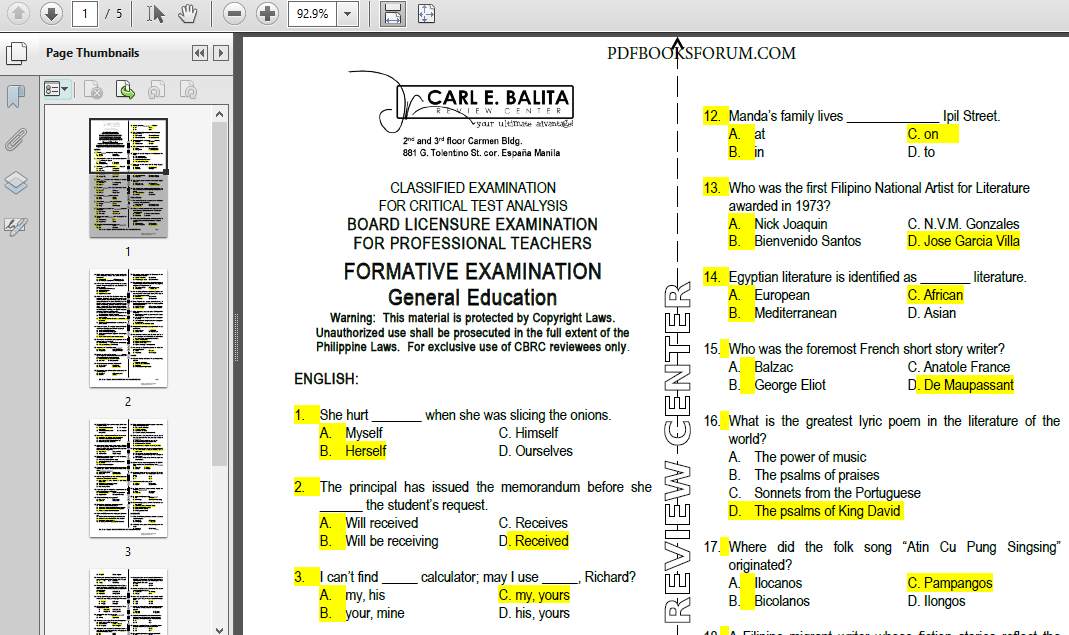Click the 'ENGLISH:' section label

(326, 379)
